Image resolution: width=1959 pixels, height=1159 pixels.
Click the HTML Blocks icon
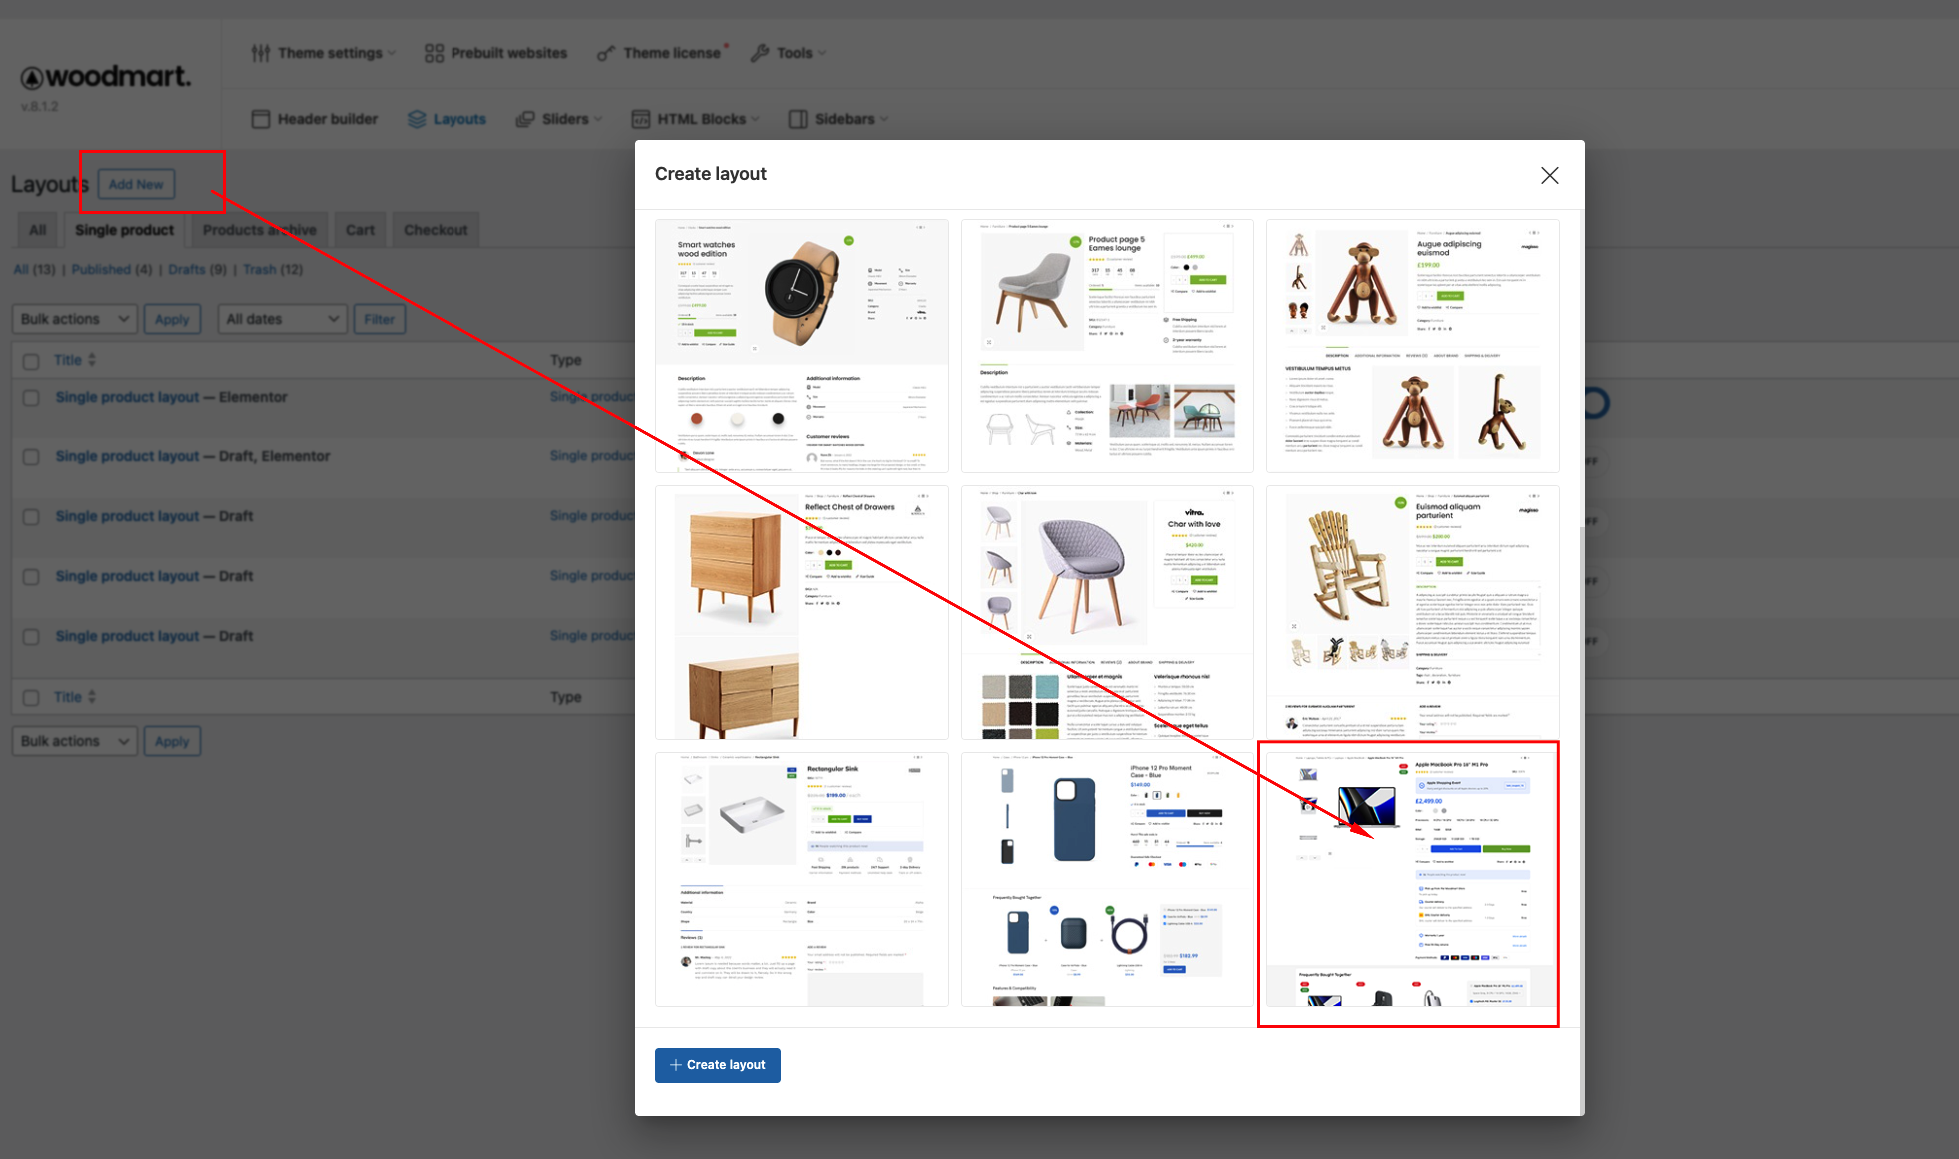(x=641, y=119)
